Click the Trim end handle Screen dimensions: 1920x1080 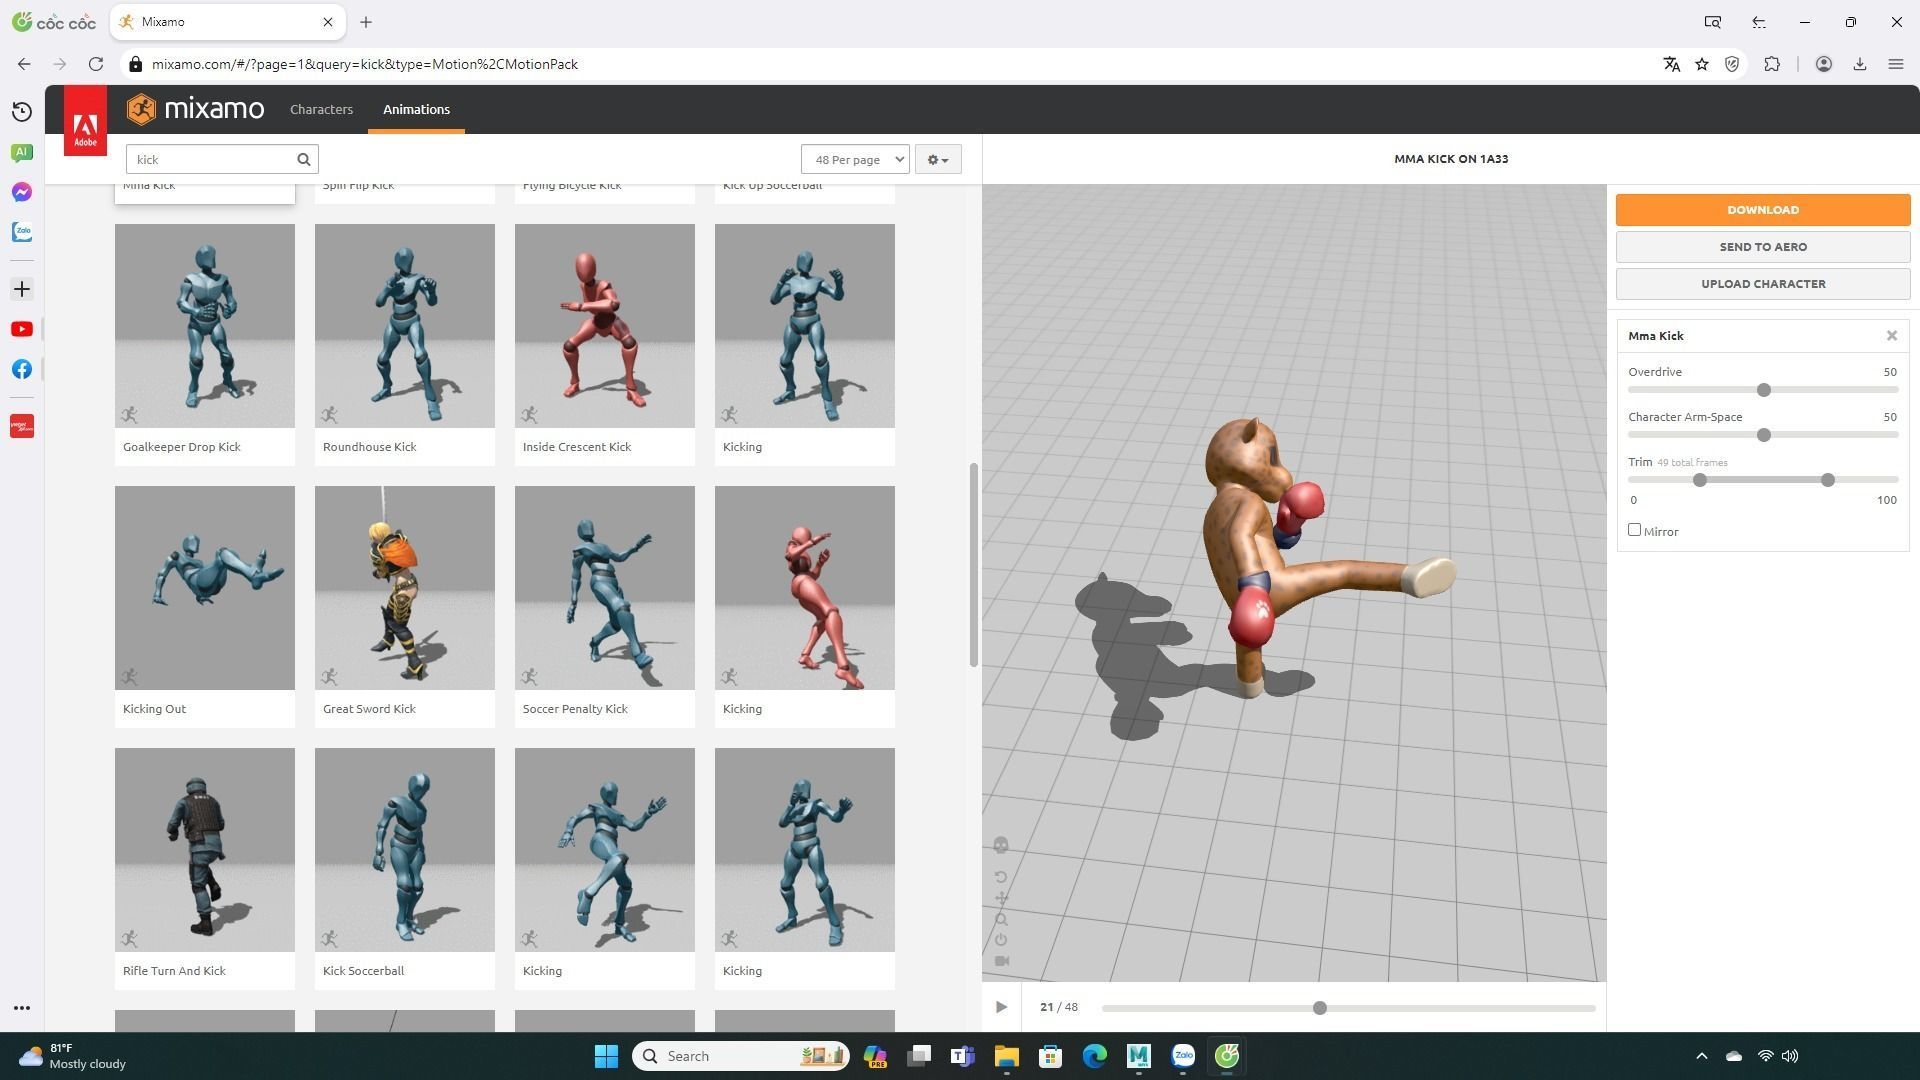(1828, 481)
